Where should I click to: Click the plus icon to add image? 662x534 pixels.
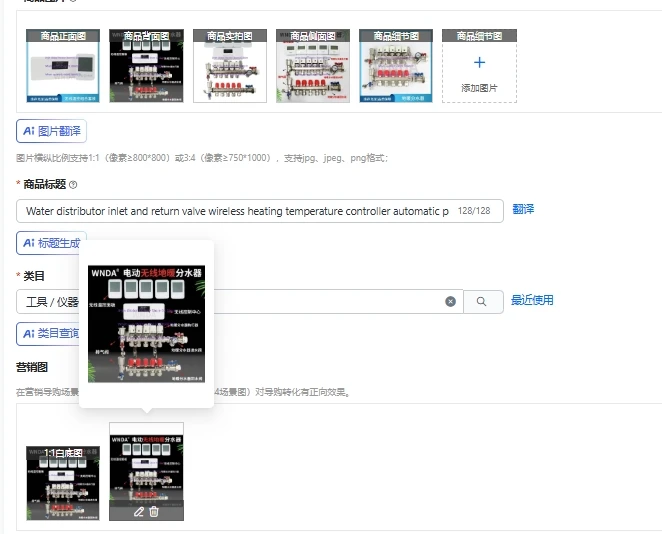tap(479, 63)
